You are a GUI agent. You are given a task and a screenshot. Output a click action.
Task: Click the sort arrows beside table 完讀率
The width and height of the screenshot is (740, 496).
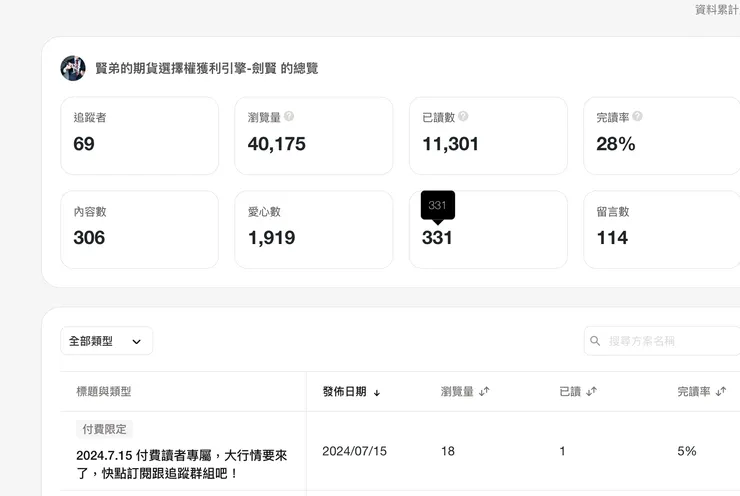pyautogui.click(x=721, y=391)
